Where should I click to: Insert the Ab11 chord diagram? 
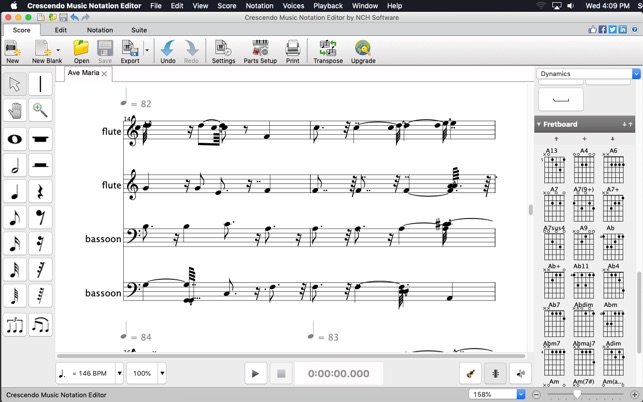tap(584, 281)
